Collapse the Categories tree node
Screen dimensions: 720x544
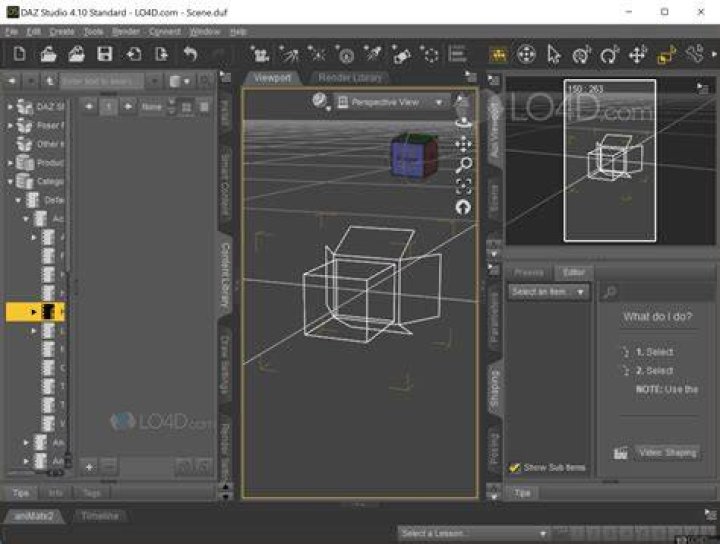click(x=10, y=181)
